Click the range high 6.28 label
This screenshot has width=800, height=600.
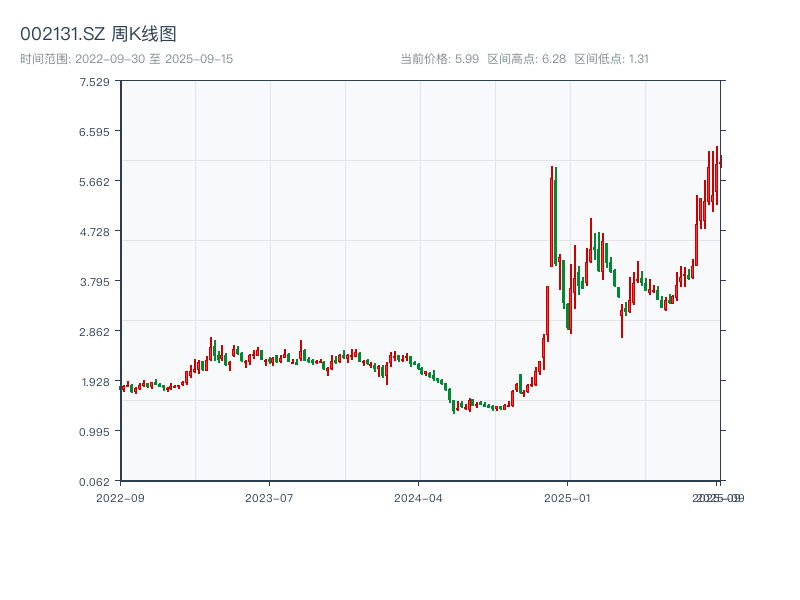pos(526,59)
